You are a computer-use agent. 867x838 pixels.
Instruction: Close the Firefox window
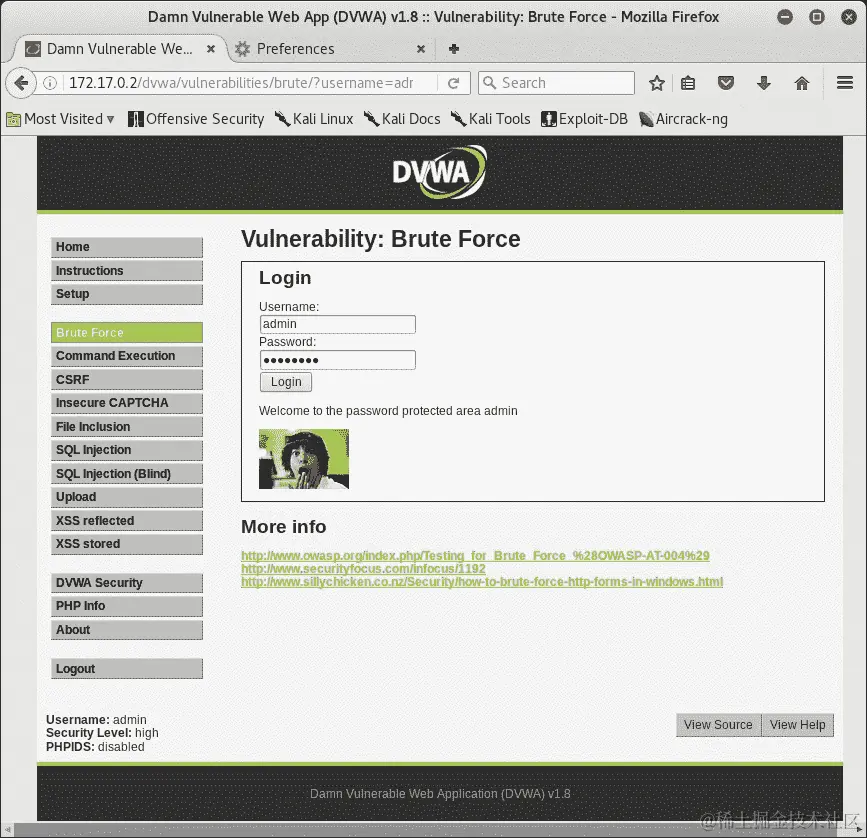point(849,17)
